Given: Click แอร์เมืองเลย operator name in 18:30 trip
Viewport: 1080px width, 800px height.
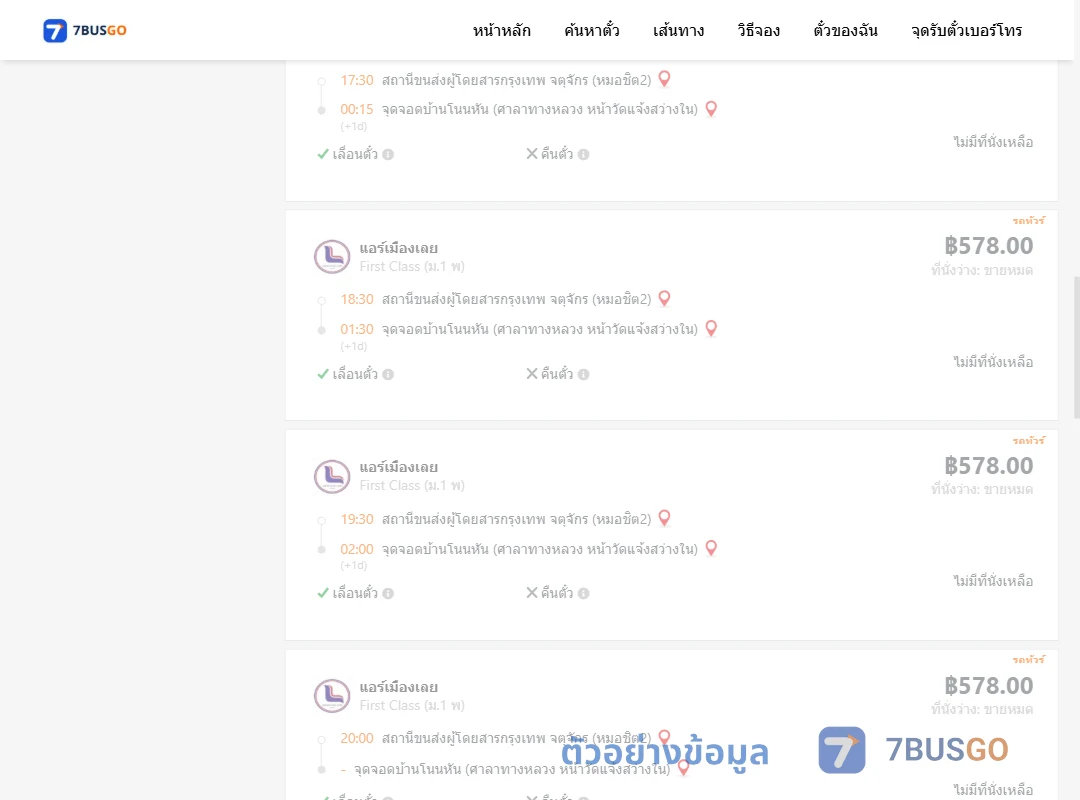Looking at the screenshot, I should coord(399,248).
